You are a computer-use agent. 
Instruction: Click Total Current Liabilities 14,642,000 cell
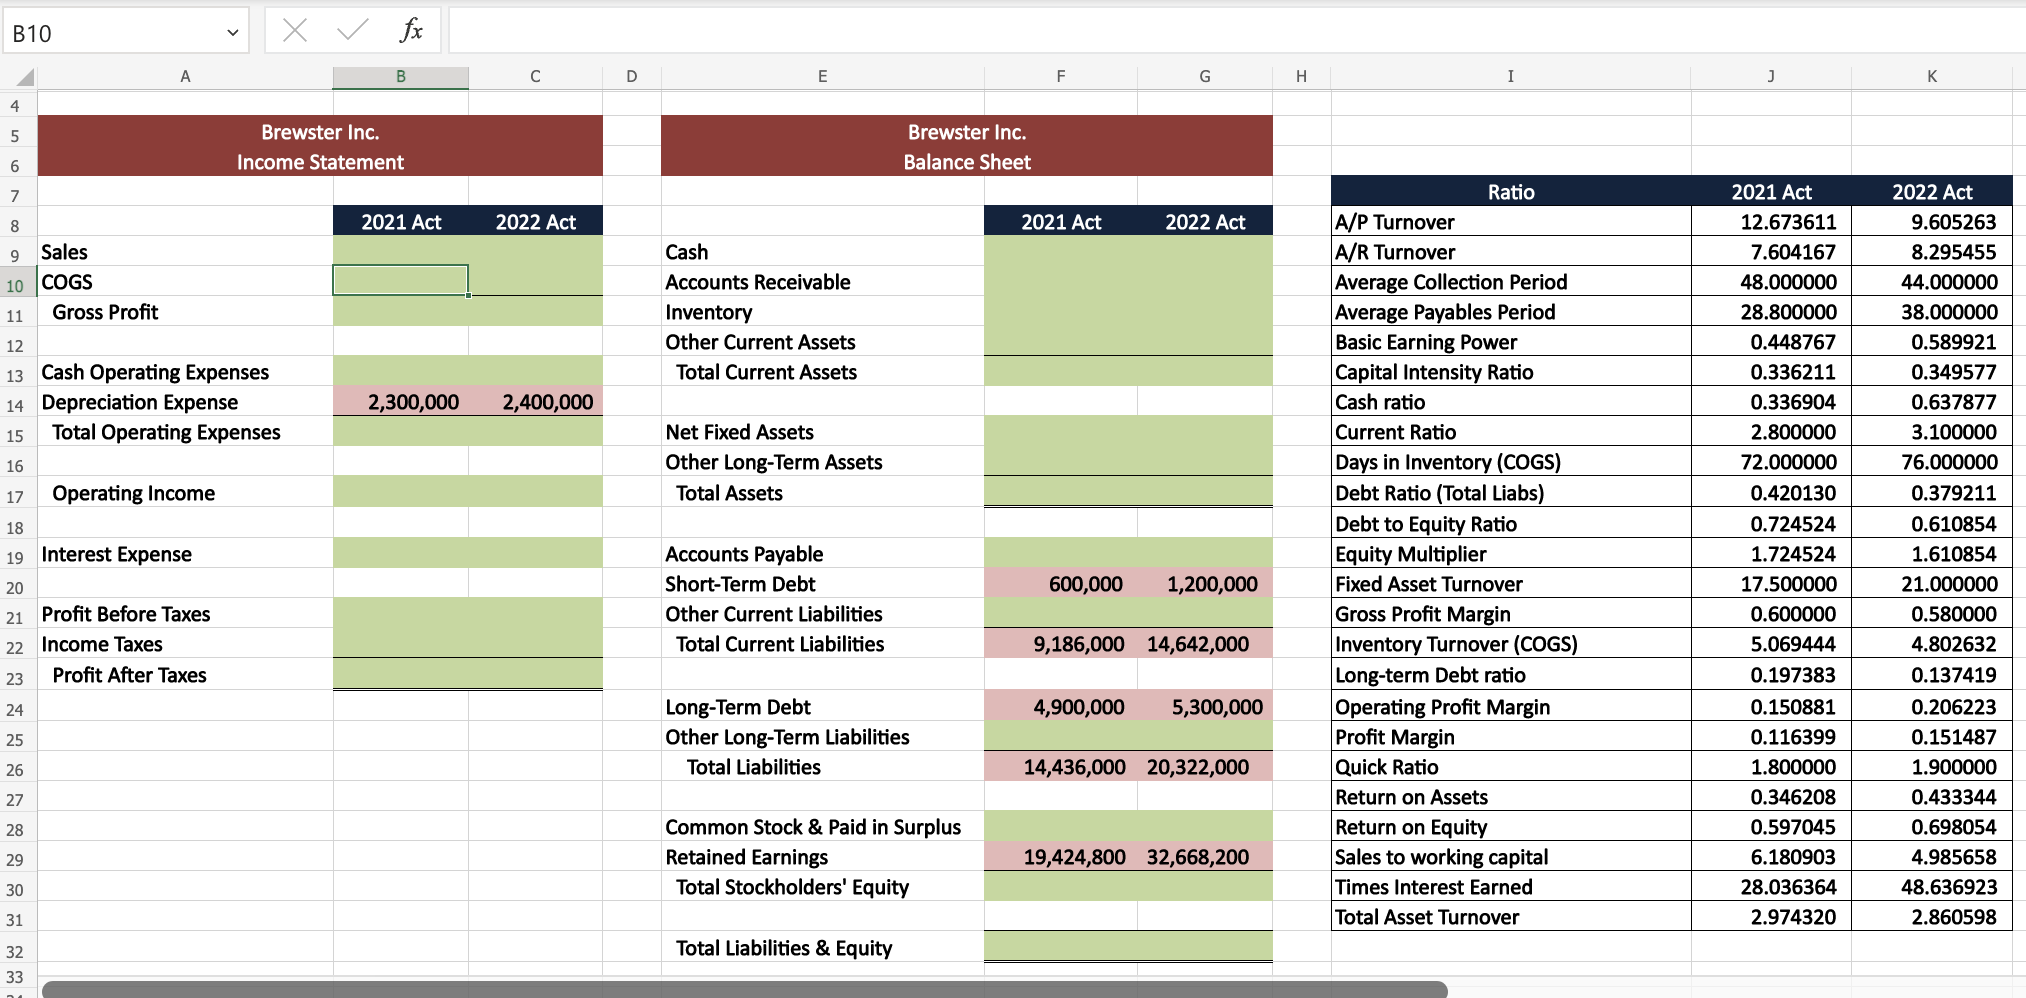click(1204, 644)
